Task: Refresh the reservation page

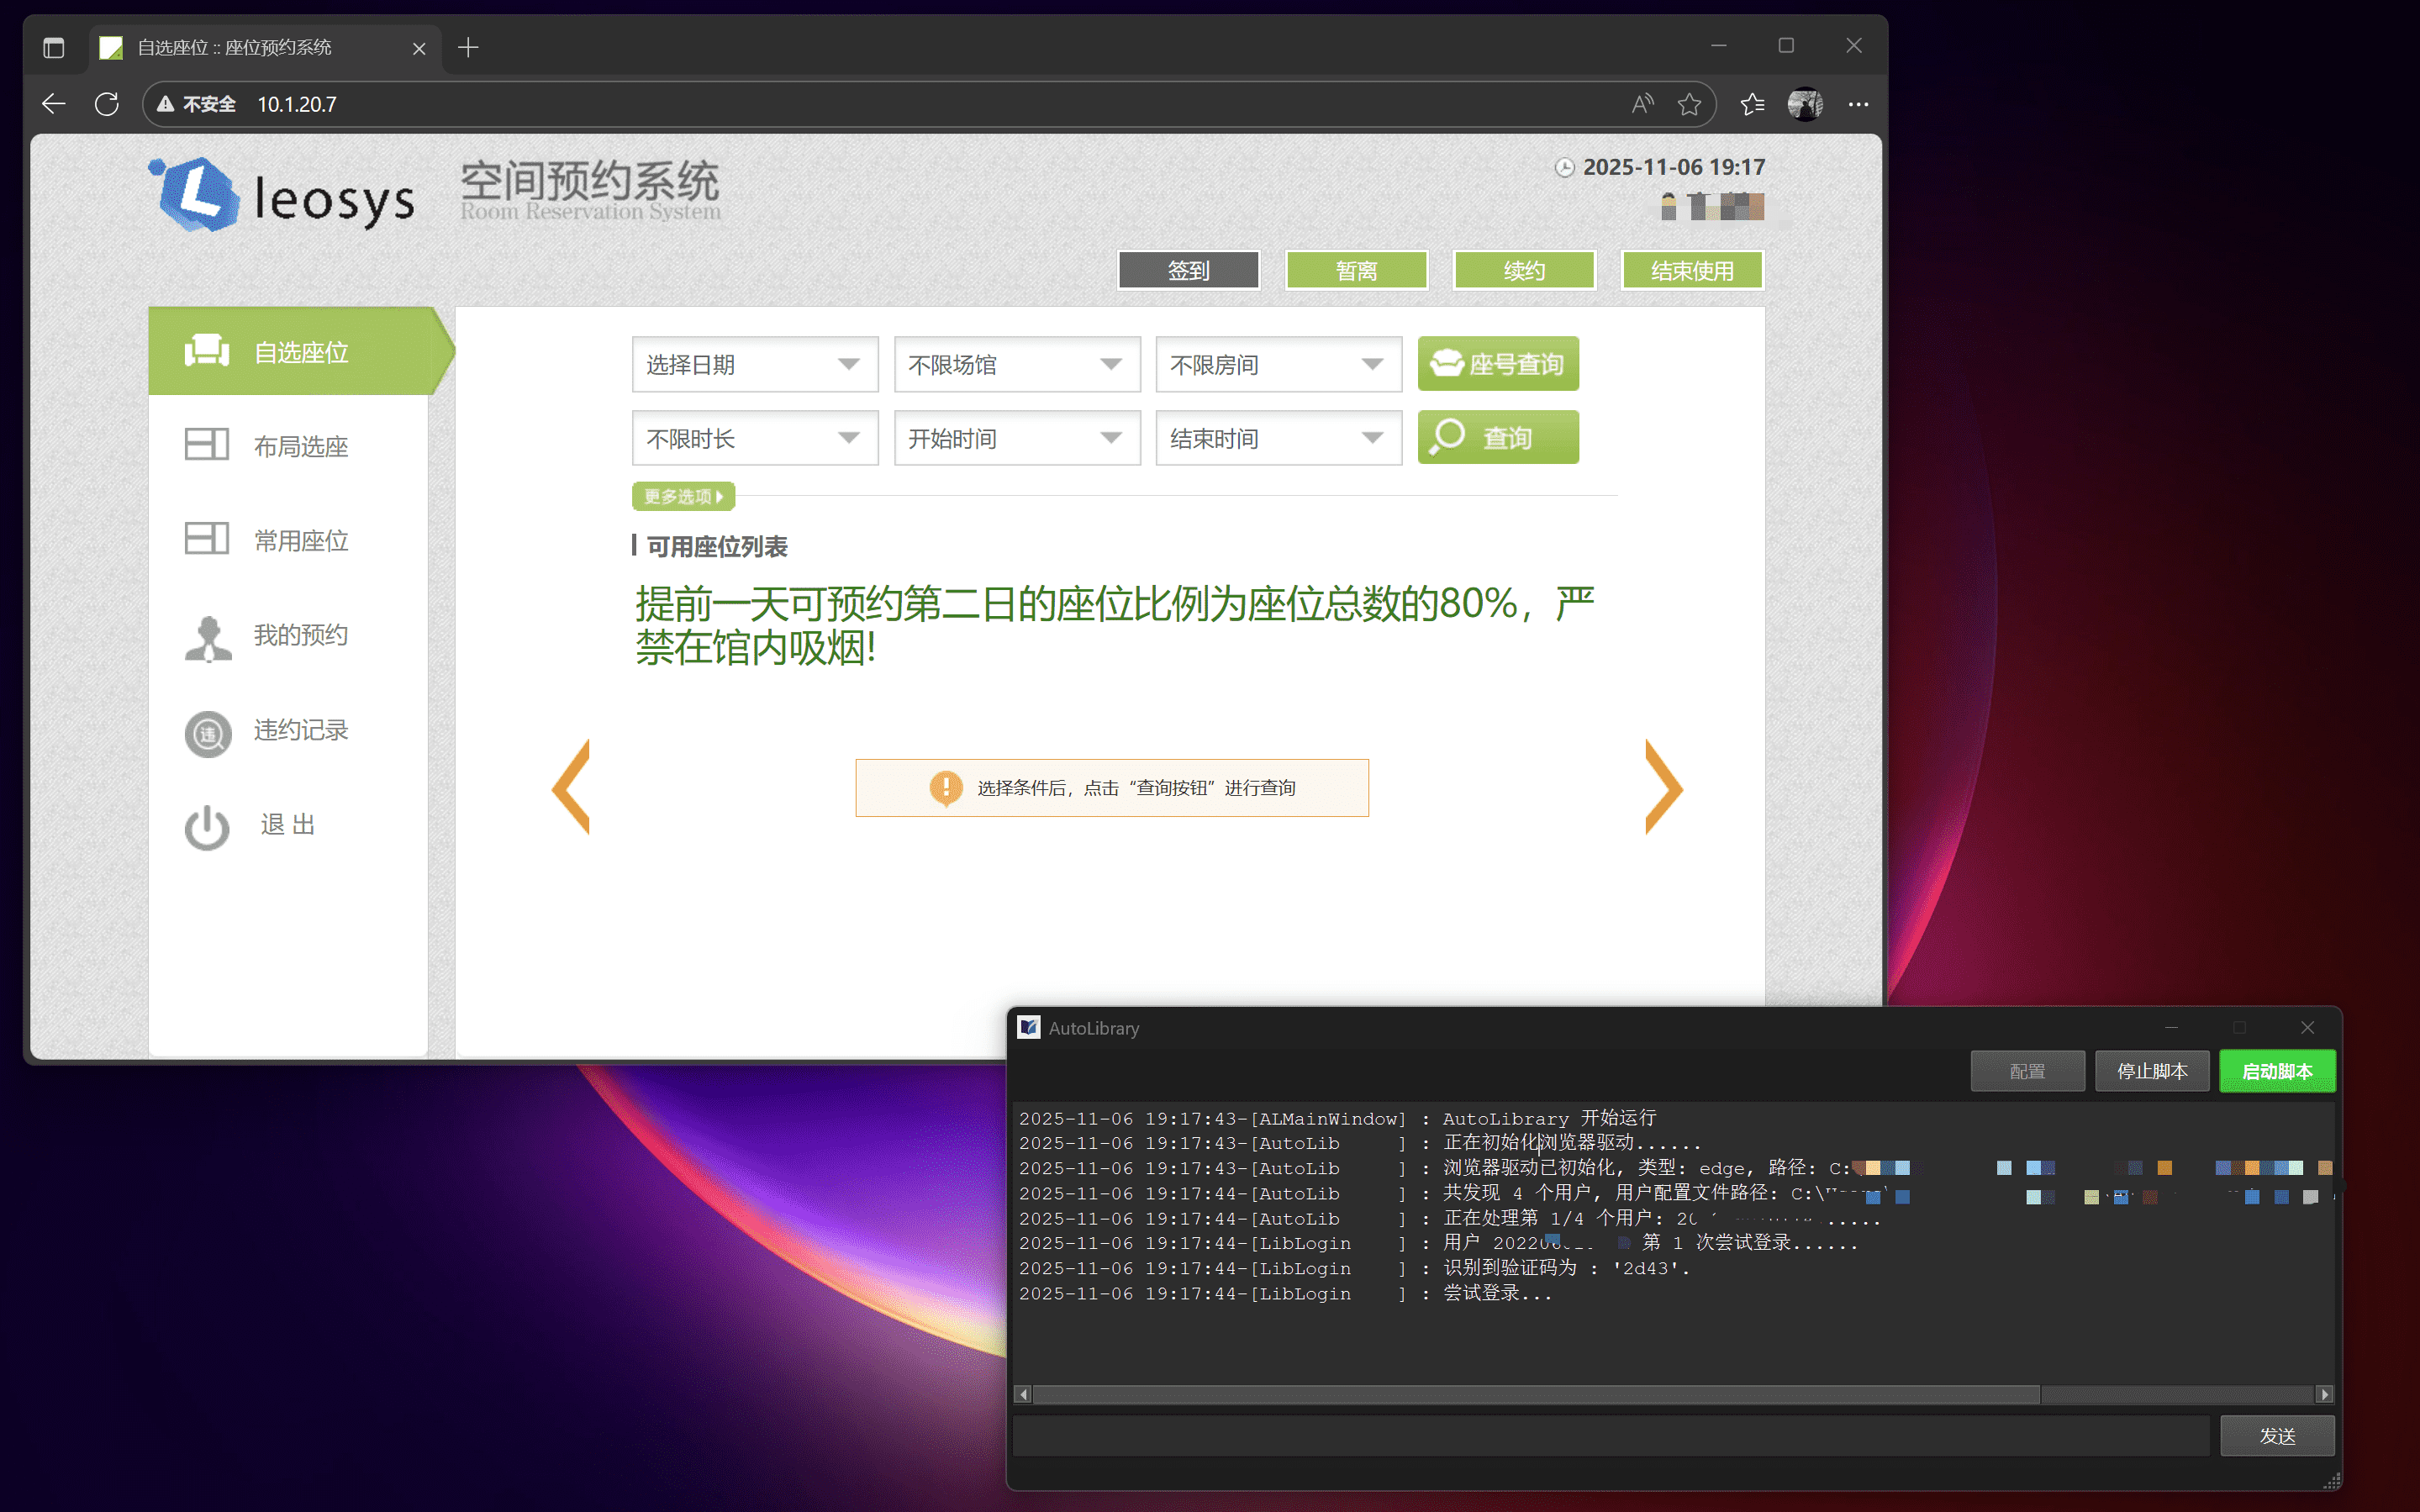Action: point(106,103)
